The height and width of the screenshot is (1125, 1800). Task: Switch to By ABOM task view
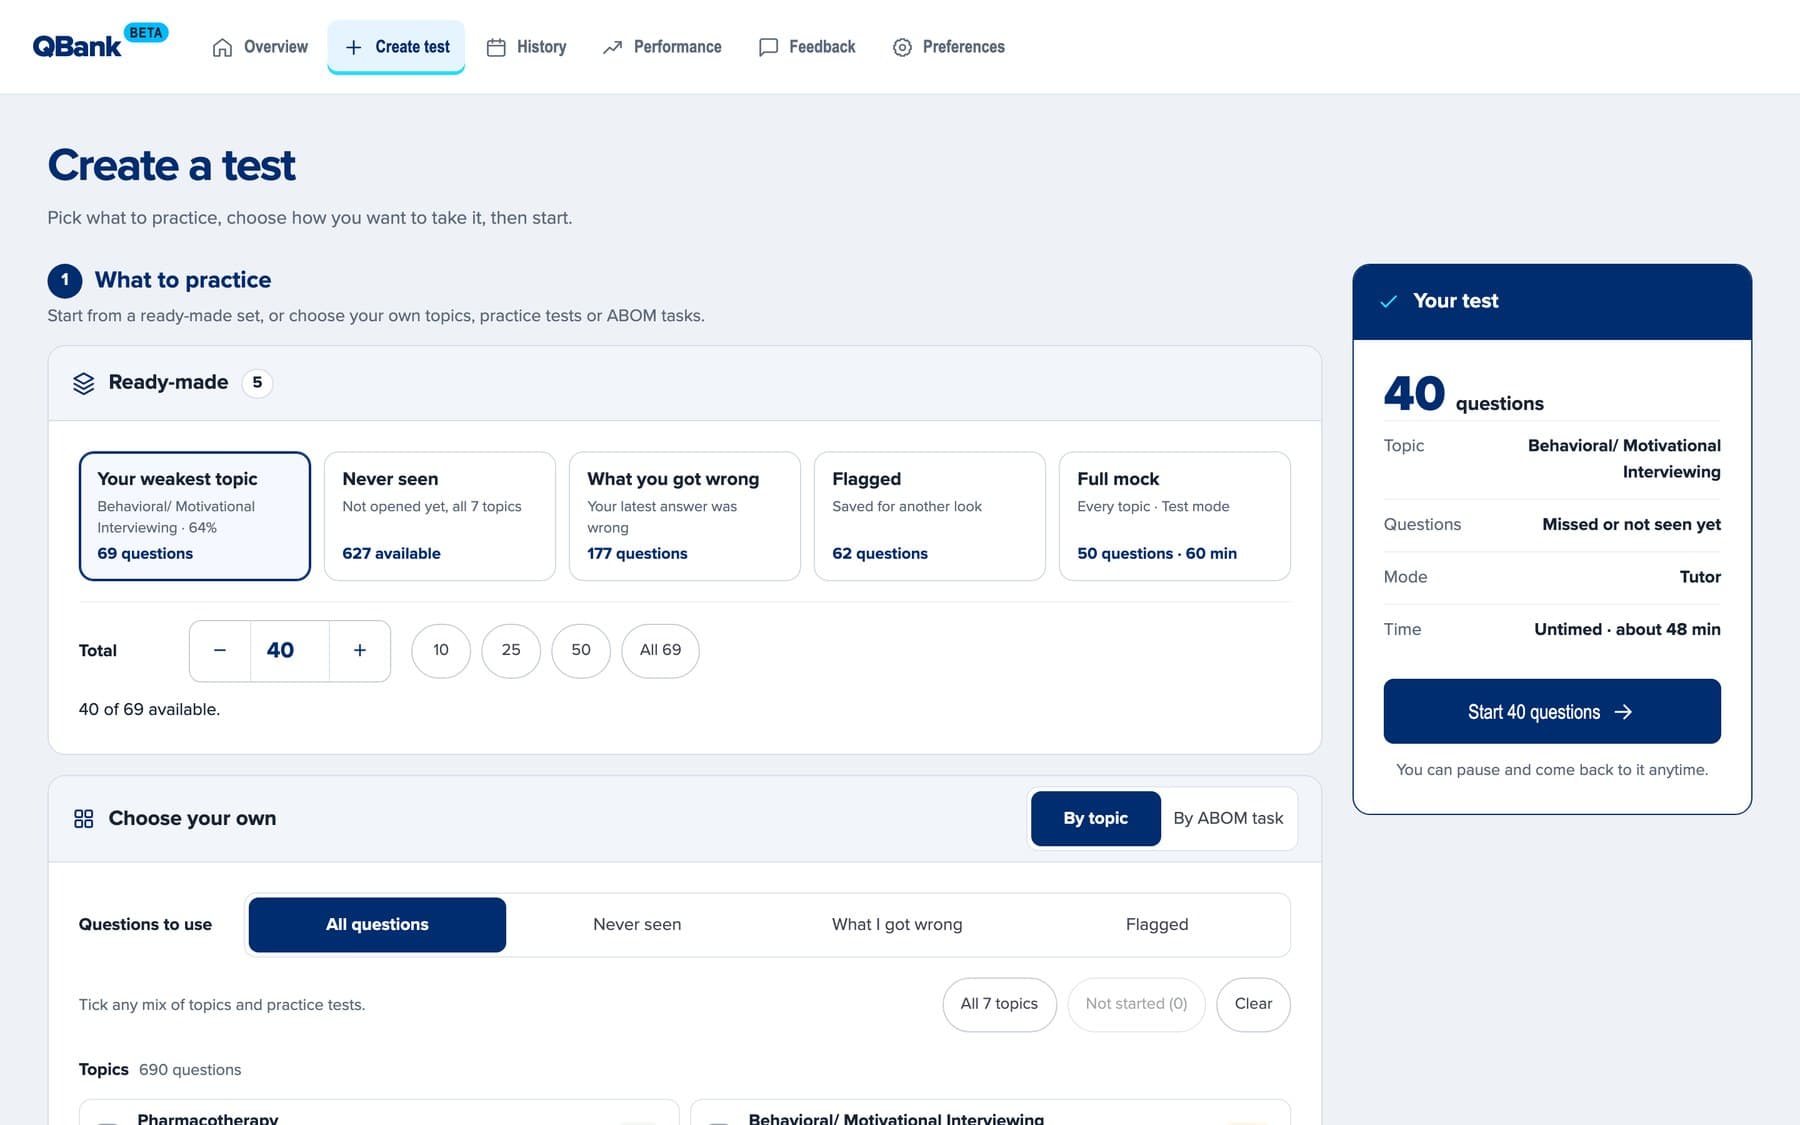tap(1228, 819)
